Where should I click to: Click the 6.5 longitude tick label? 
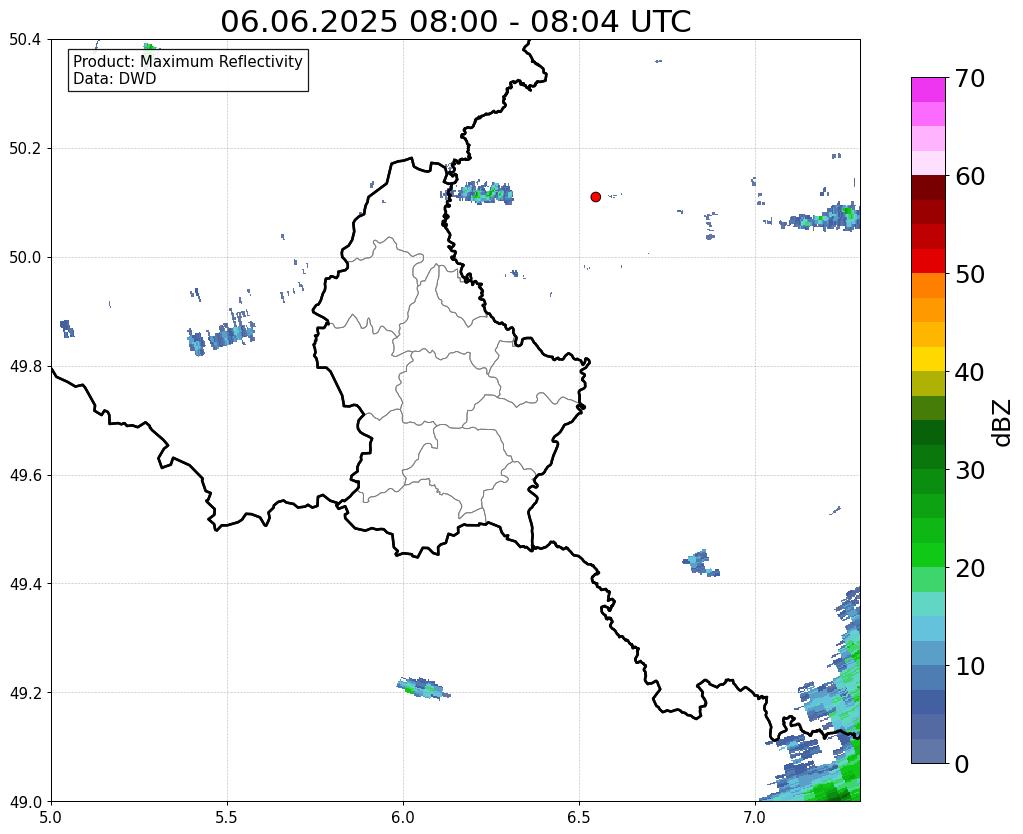[x=579, y=817]
